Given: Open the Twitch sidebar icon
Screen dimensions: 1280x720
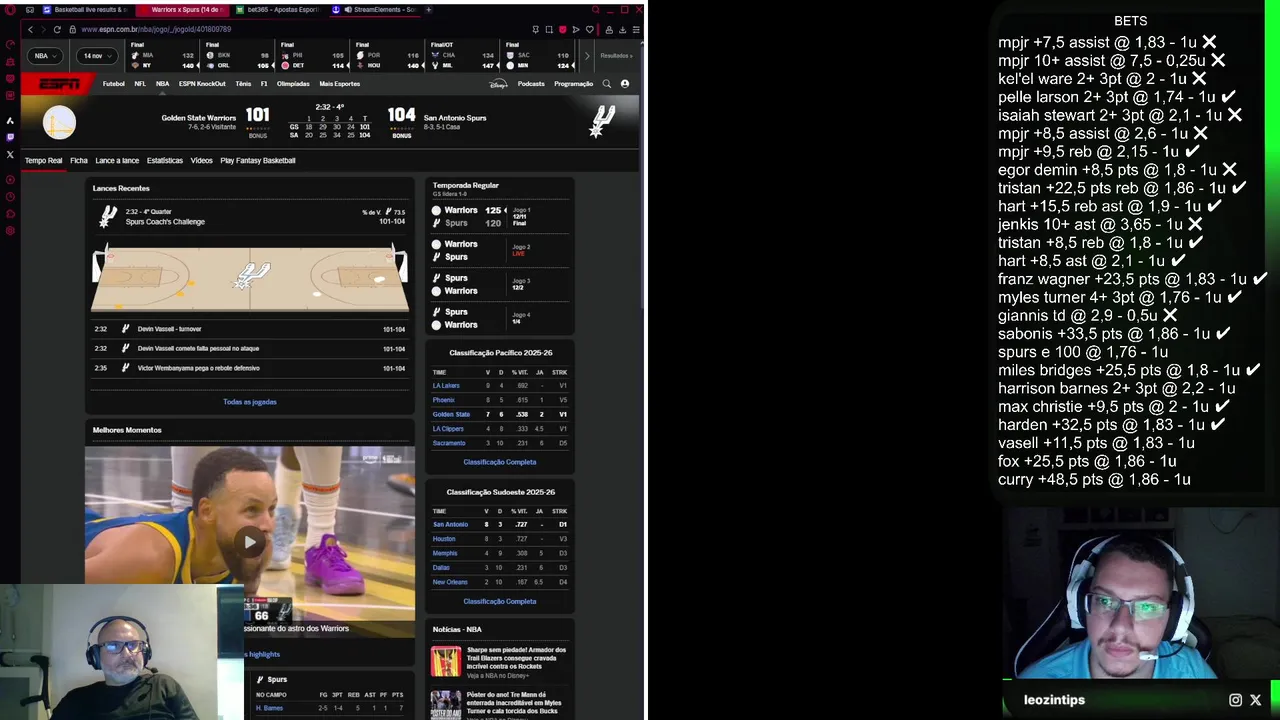Looking at the screenshot, I should click(x=10, y=137).
